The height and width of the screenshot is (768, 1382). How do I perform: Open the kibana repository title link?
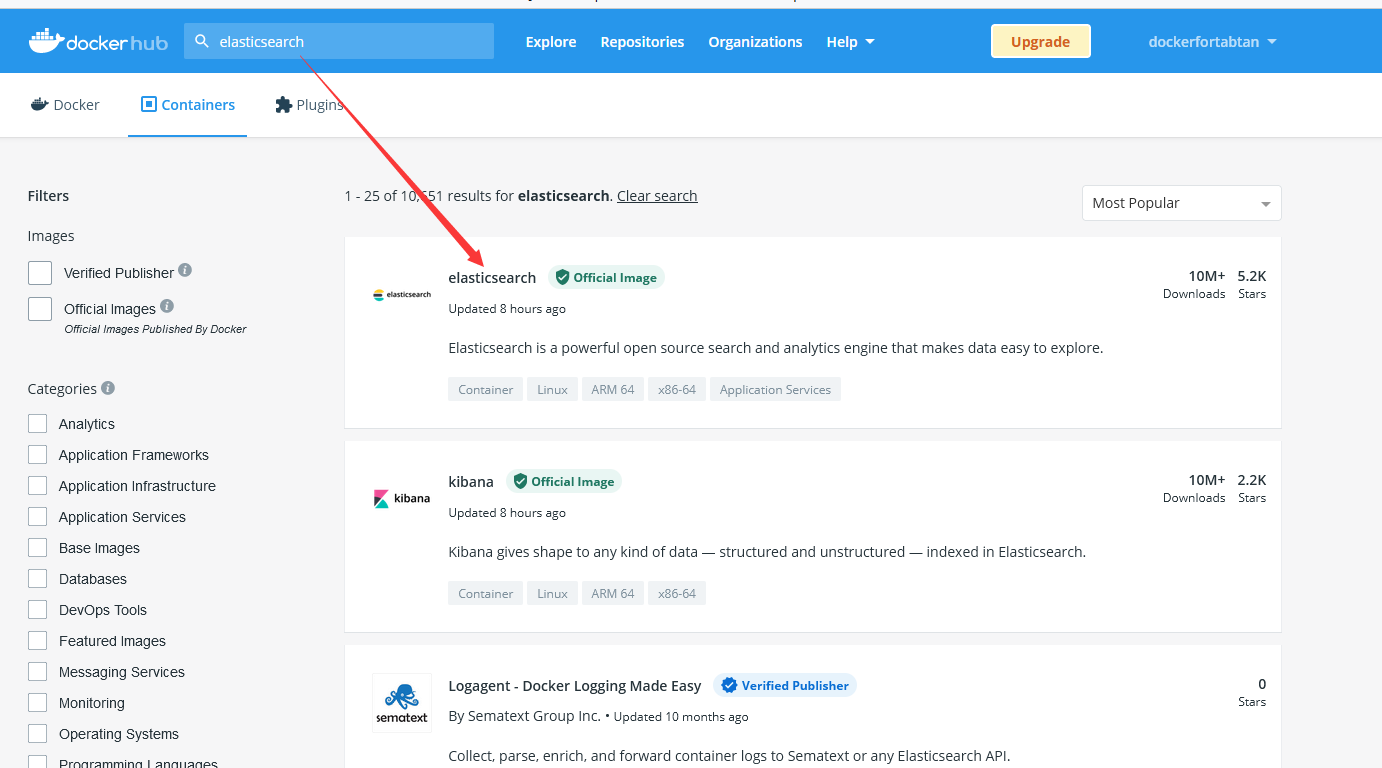click(x=471, y=481)
